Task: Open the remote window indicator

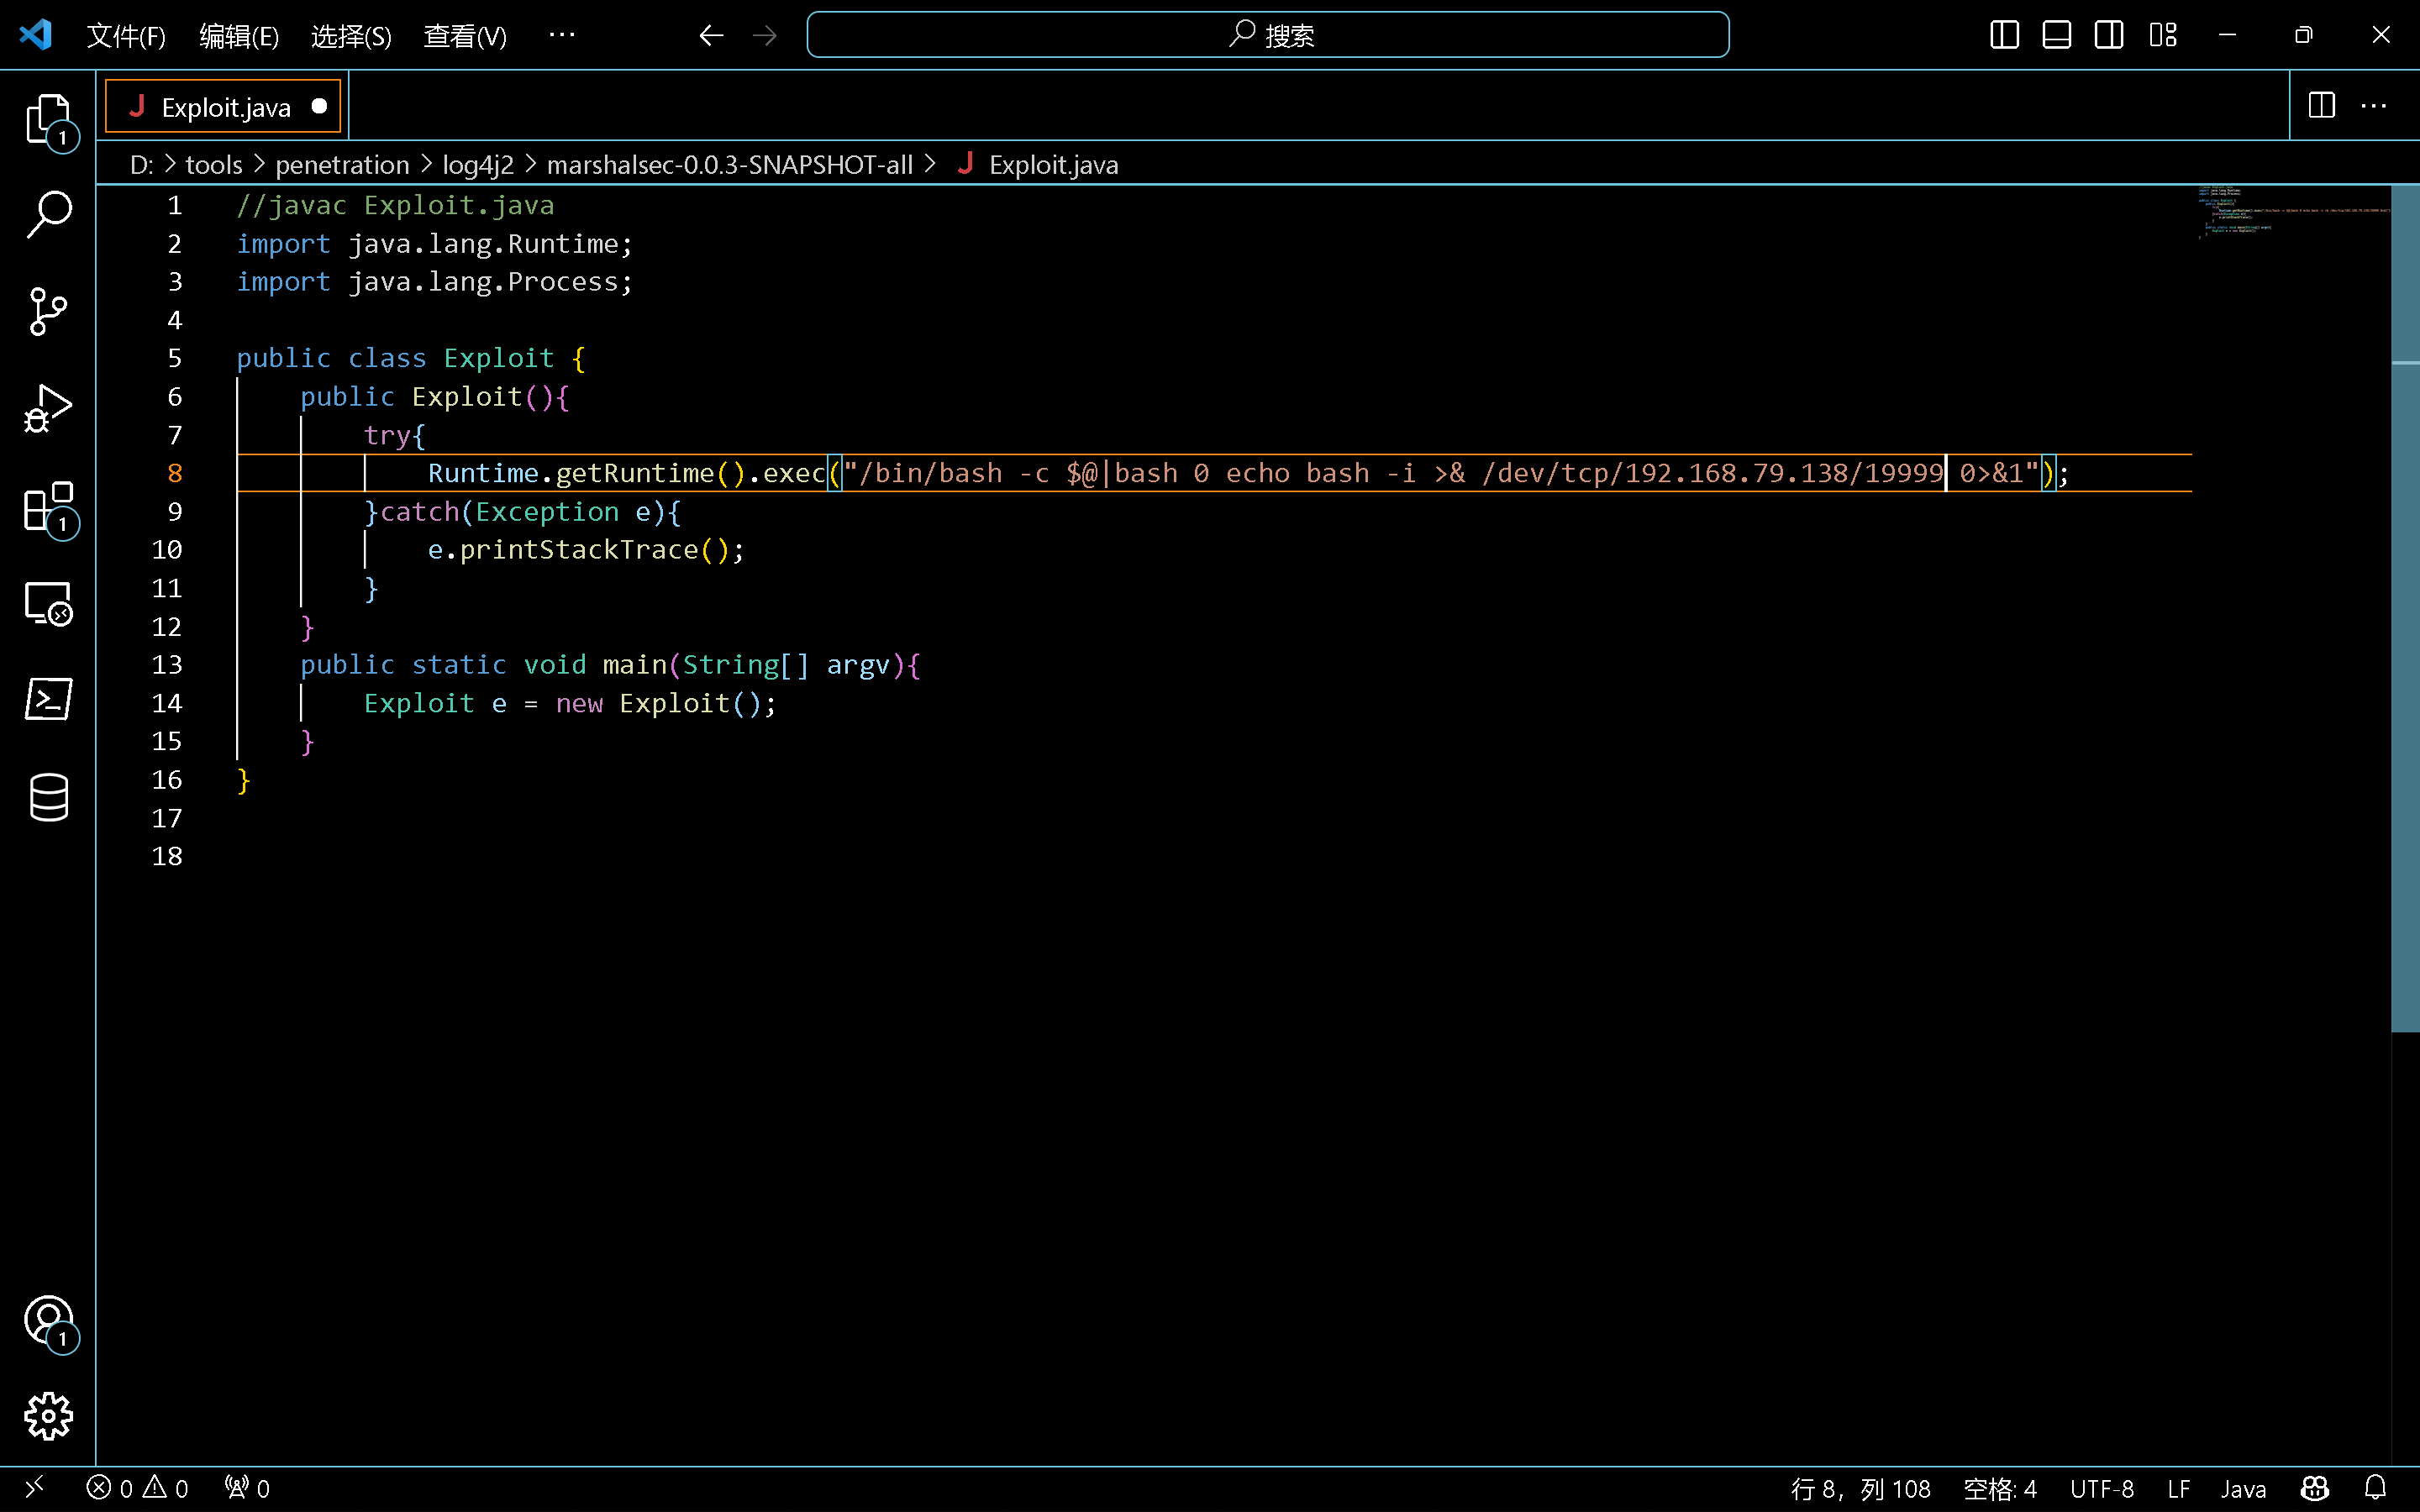Action: 34,1488
